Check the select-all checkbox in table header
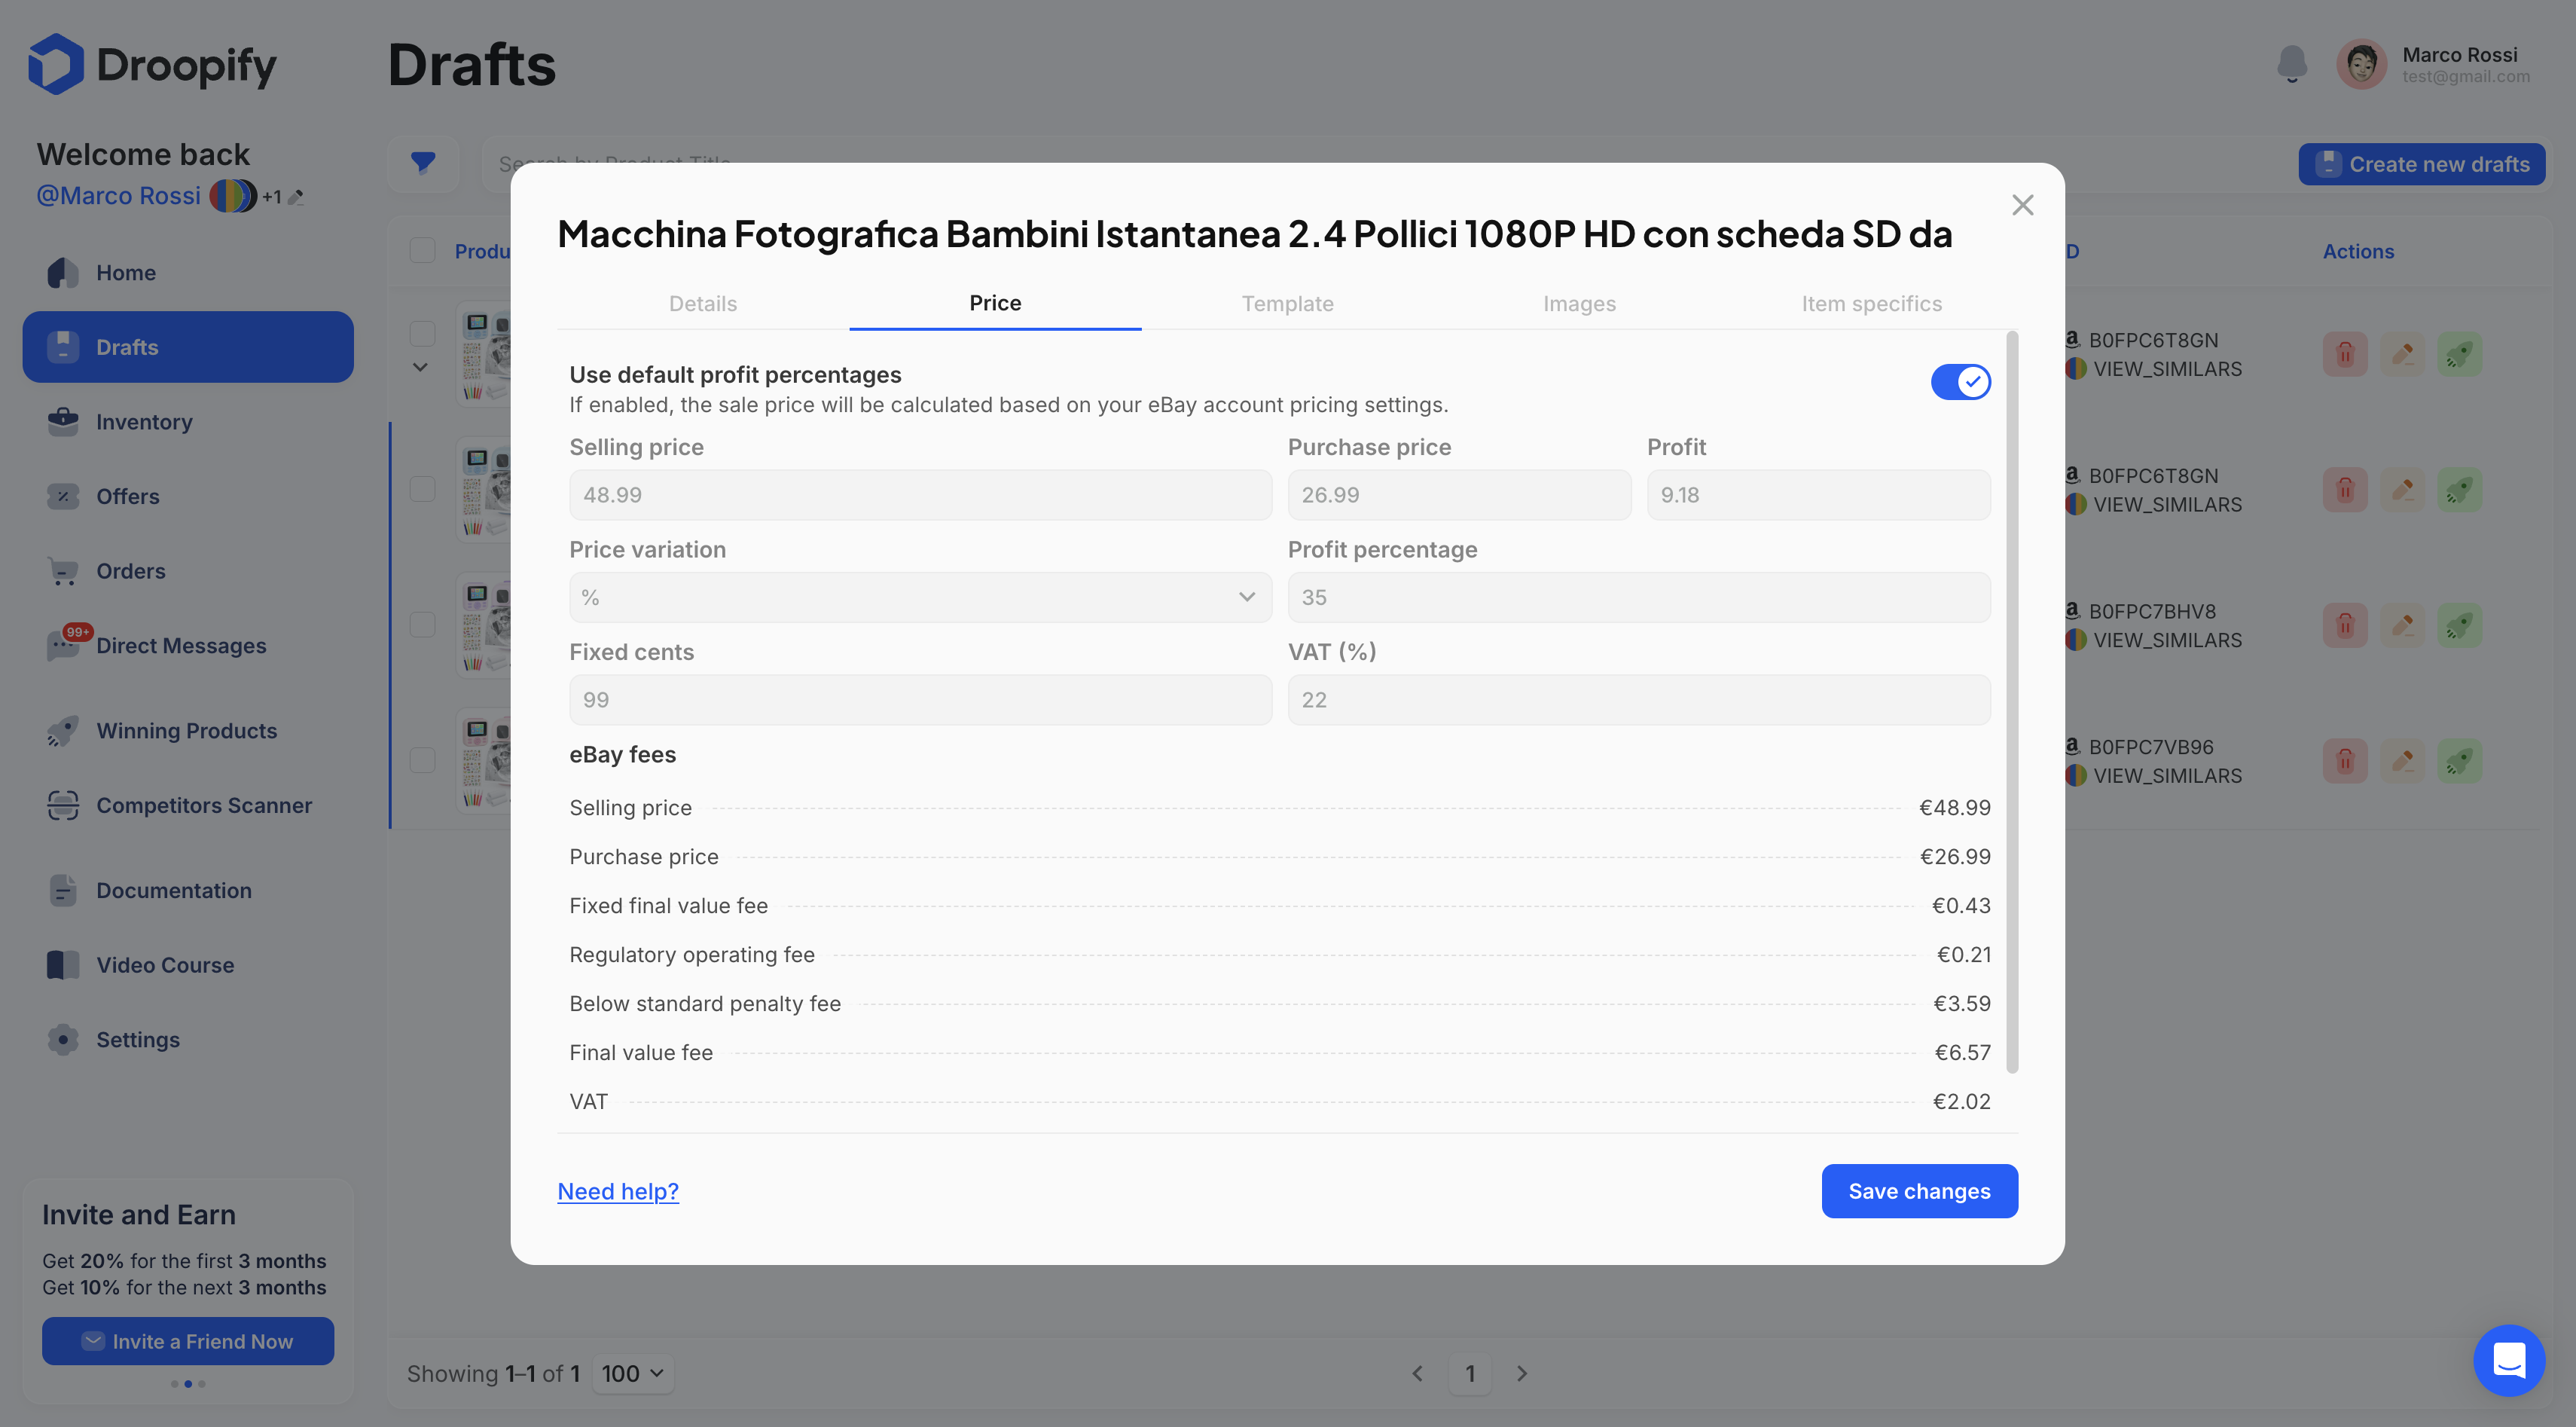 [423, 250]
